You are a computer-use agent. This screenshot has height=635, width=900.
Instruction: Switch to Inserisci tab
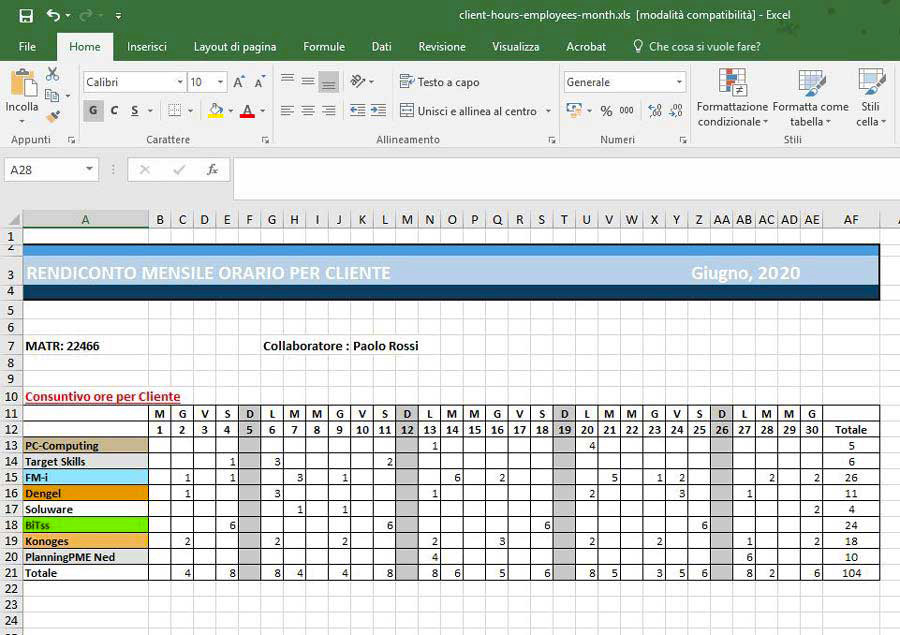147,47
